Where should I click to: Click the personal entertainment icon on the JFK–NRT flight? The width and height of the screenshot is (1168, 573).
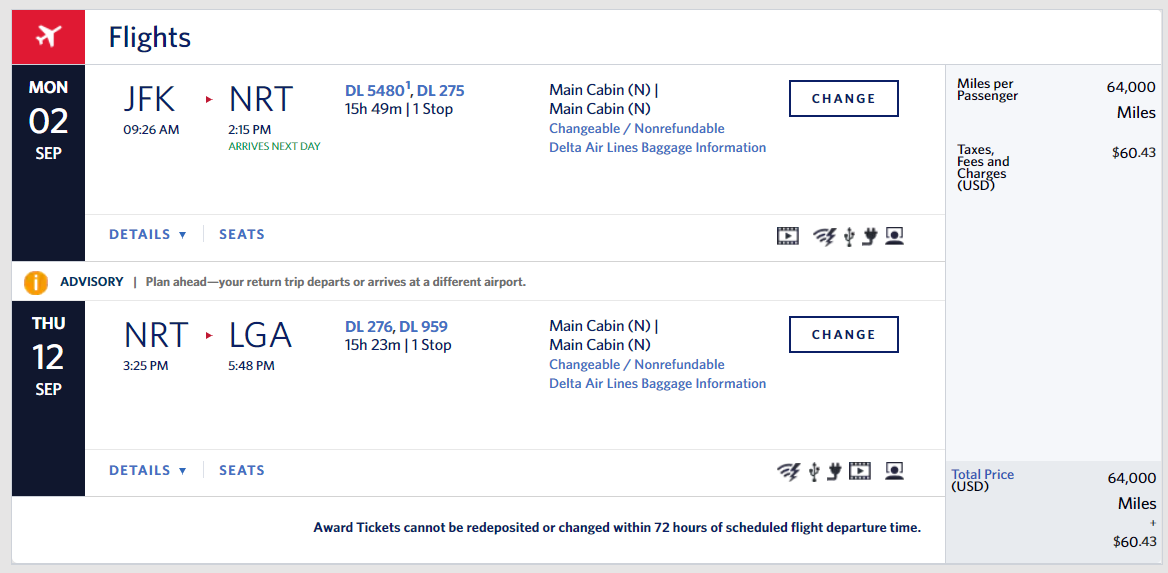point(894,236)
